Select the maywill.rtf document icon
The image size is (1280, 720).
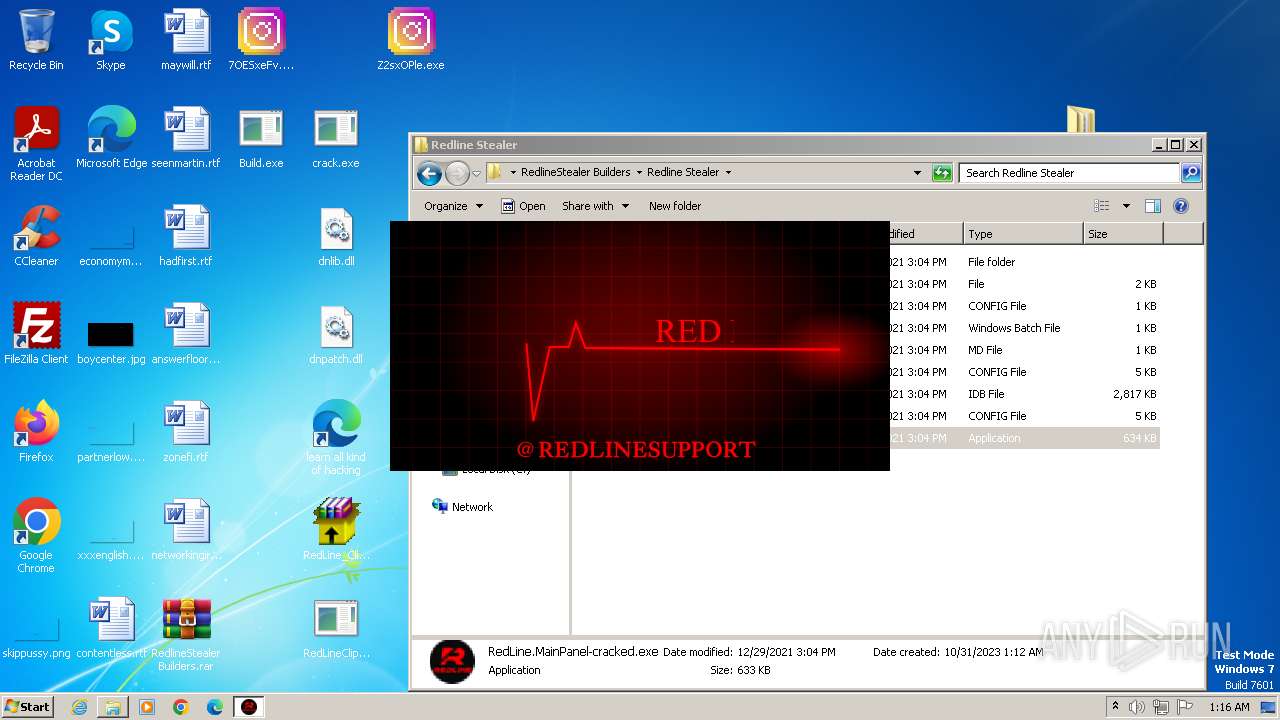tap(186, 40)
